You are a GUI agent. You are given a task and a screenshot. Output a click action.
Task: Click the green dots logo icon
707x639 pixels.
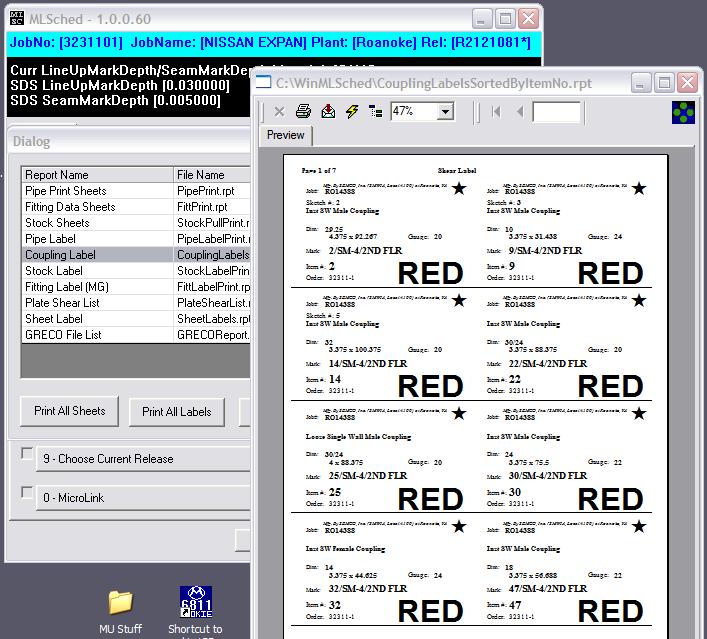tap(682, 112)
